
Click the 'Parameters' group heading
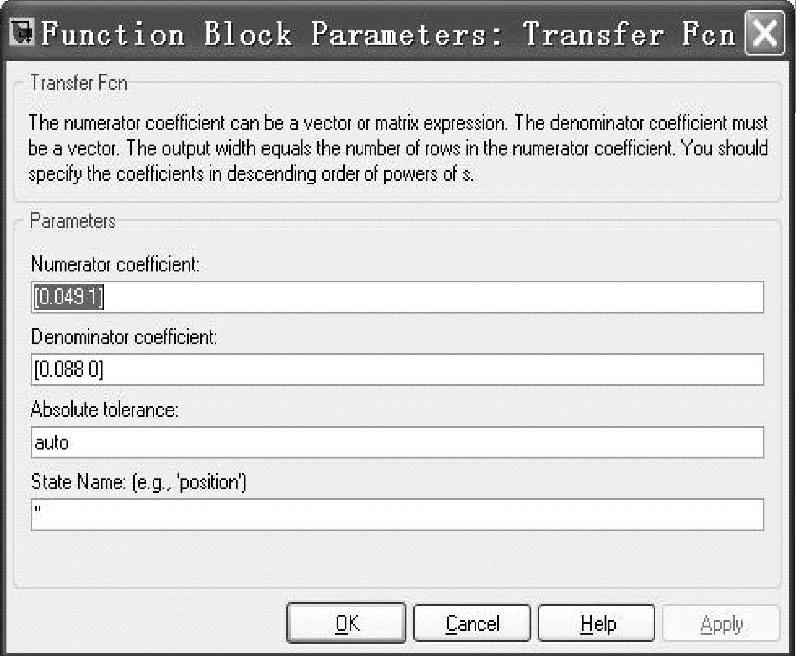(x=73, y=221)
